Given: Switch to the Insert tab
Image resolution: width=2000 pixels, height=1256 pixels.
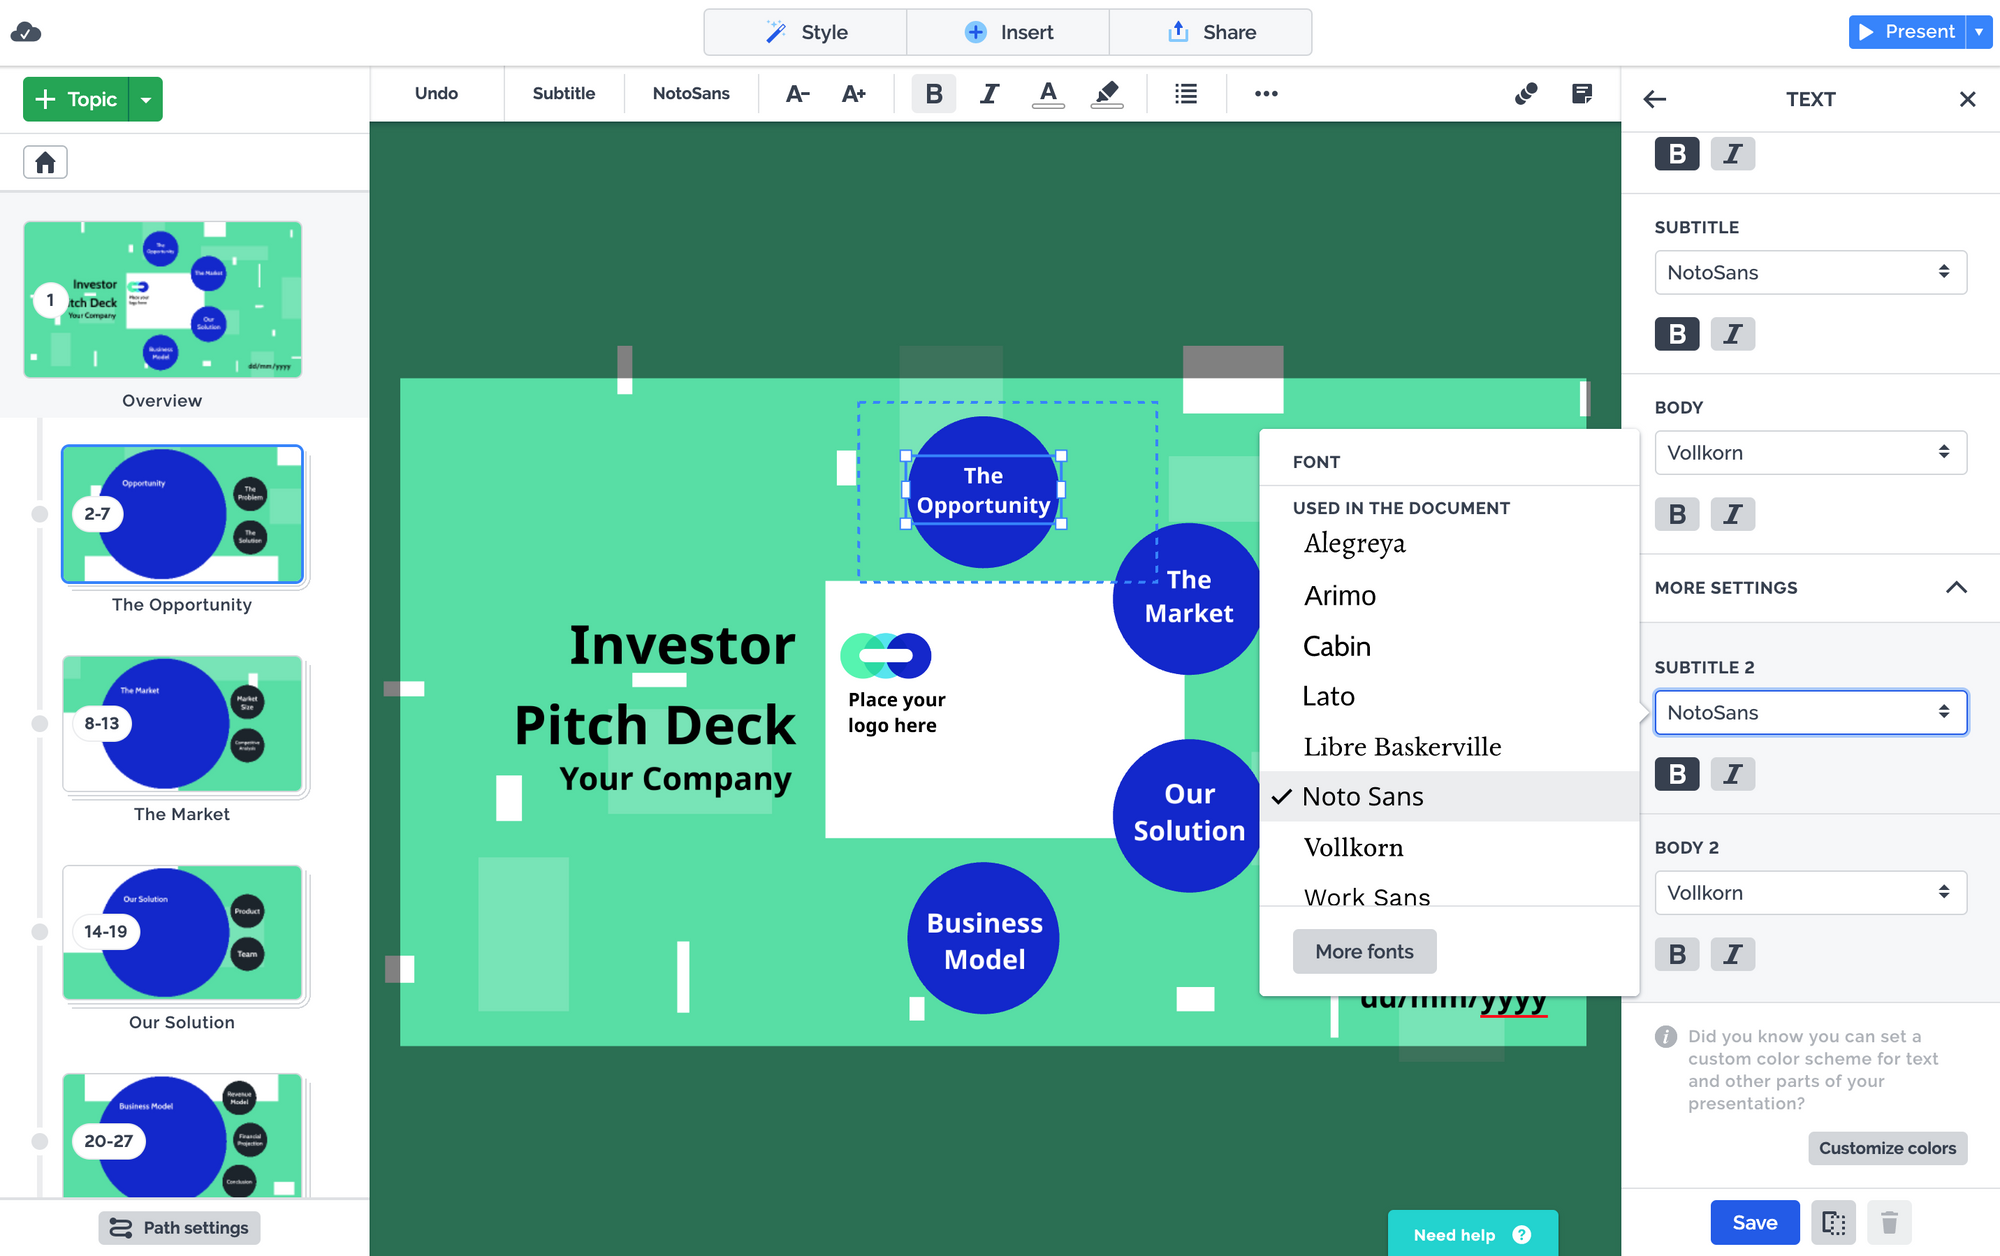Looking at the screenshot, I should point(1008,31).
